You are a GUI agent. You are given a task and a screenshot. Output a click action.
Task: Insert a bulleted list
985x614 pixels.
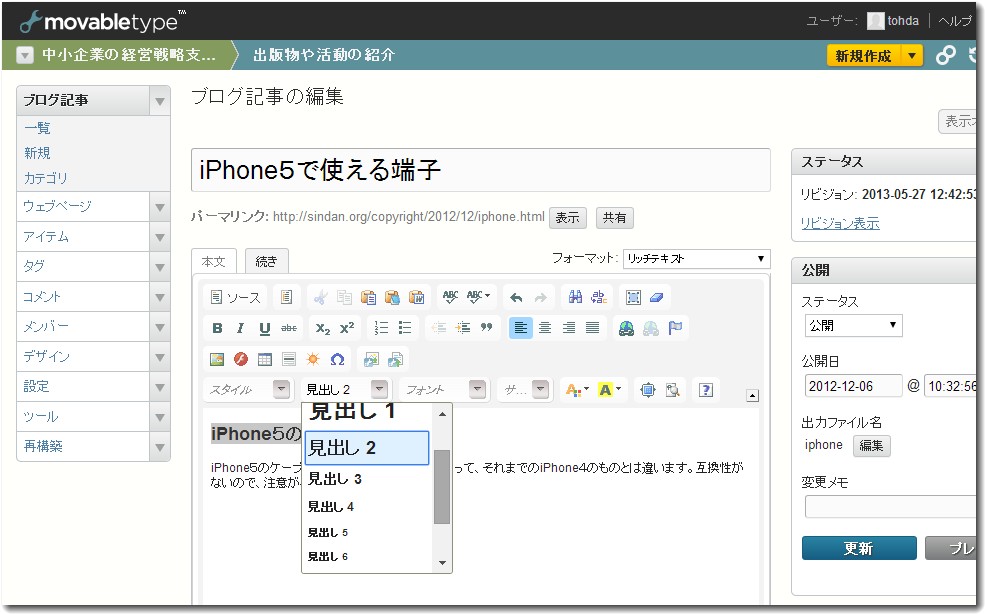(x=405, y=328)
